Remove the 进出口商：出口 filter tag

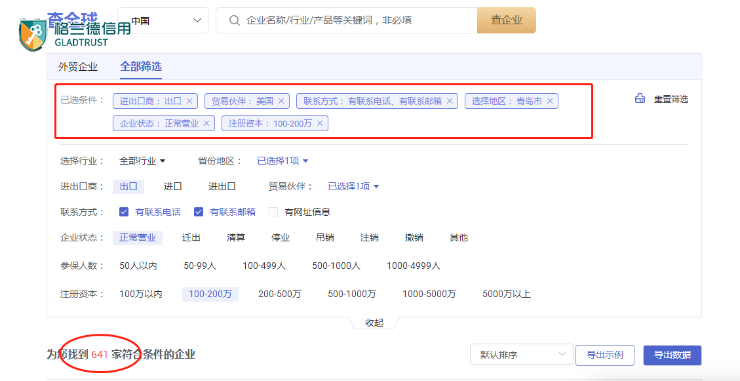(190, 101)
